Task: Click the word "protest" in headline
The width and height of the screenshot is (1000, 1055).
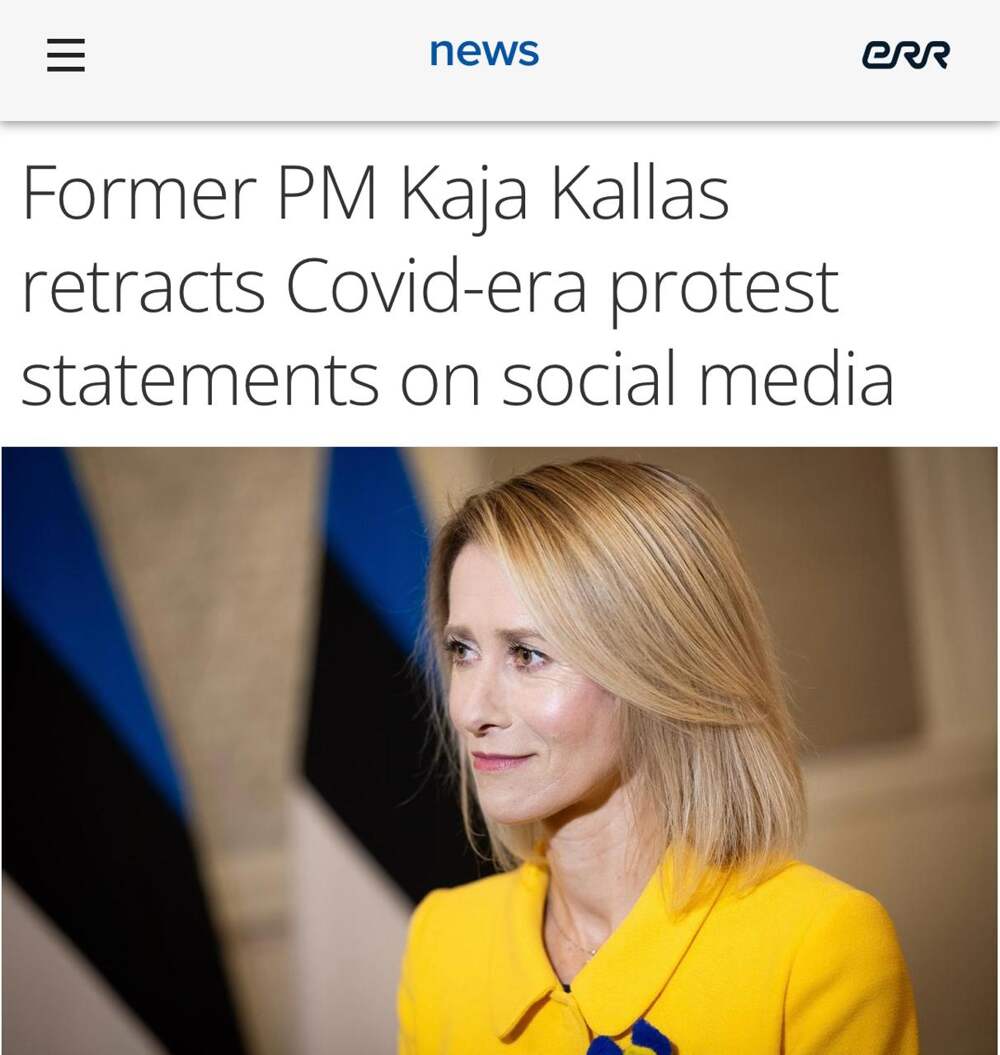Action: point(723,290)
